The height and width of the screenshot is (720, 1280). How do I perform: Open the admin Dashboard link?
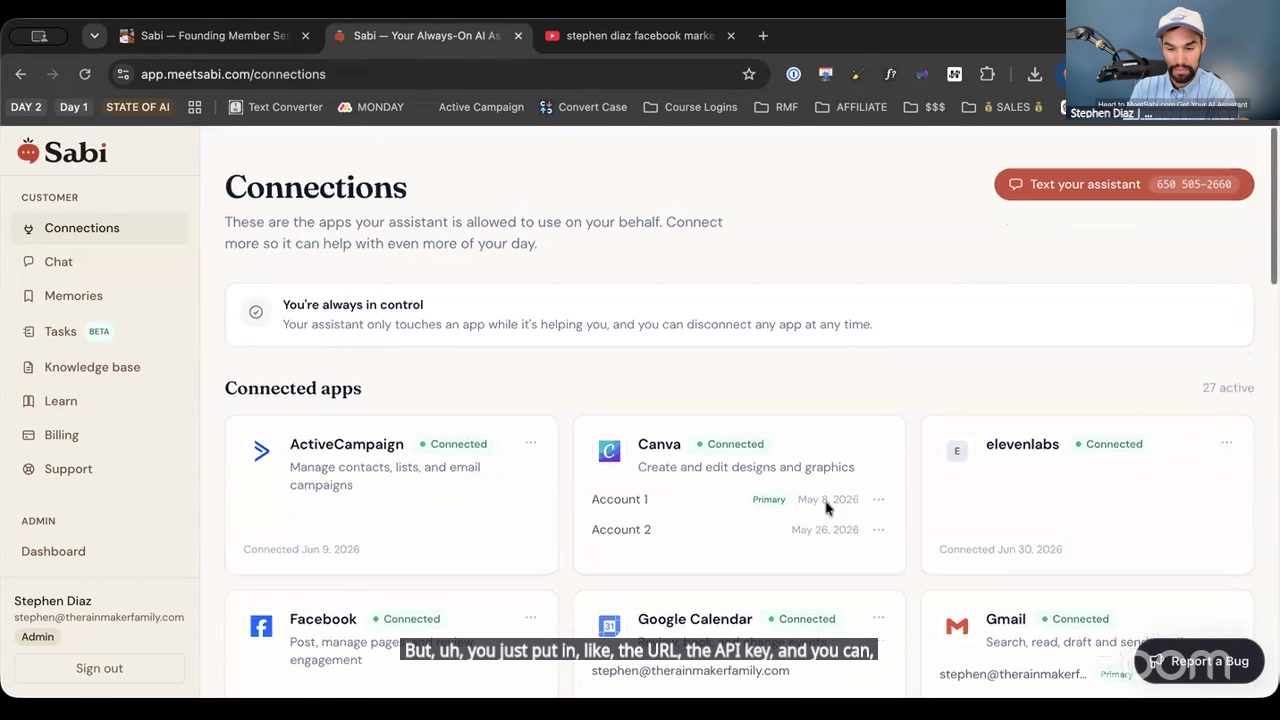53,551
